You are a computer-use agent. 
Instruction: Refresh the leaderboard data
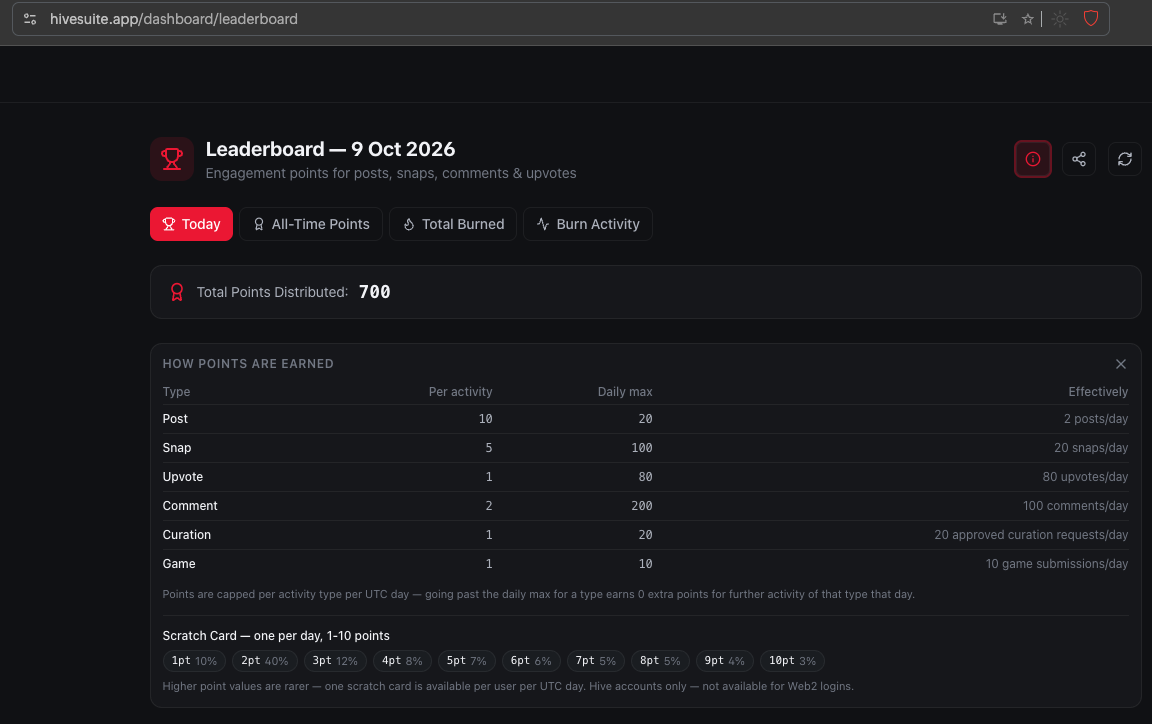click(1124, 159)
